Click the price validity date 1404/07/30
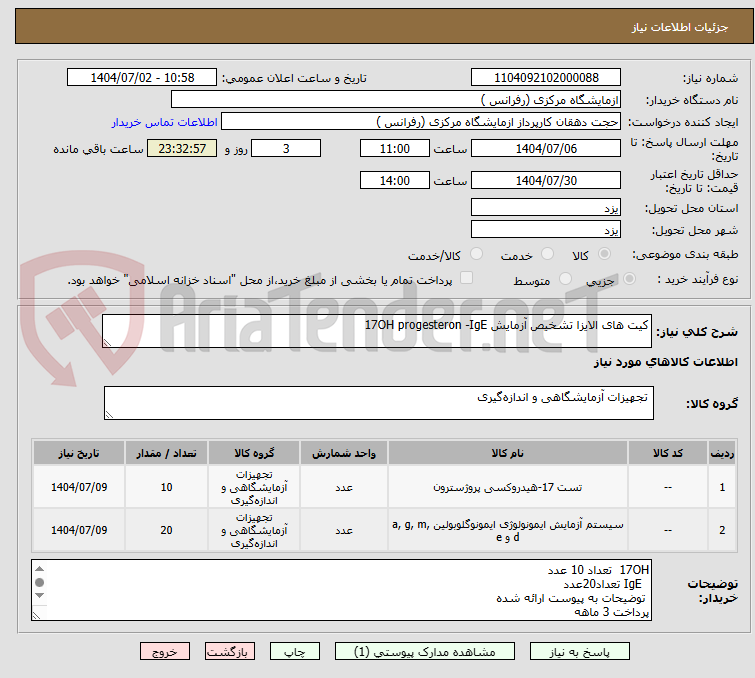The image size is (755, 678). tap(546, 181)
